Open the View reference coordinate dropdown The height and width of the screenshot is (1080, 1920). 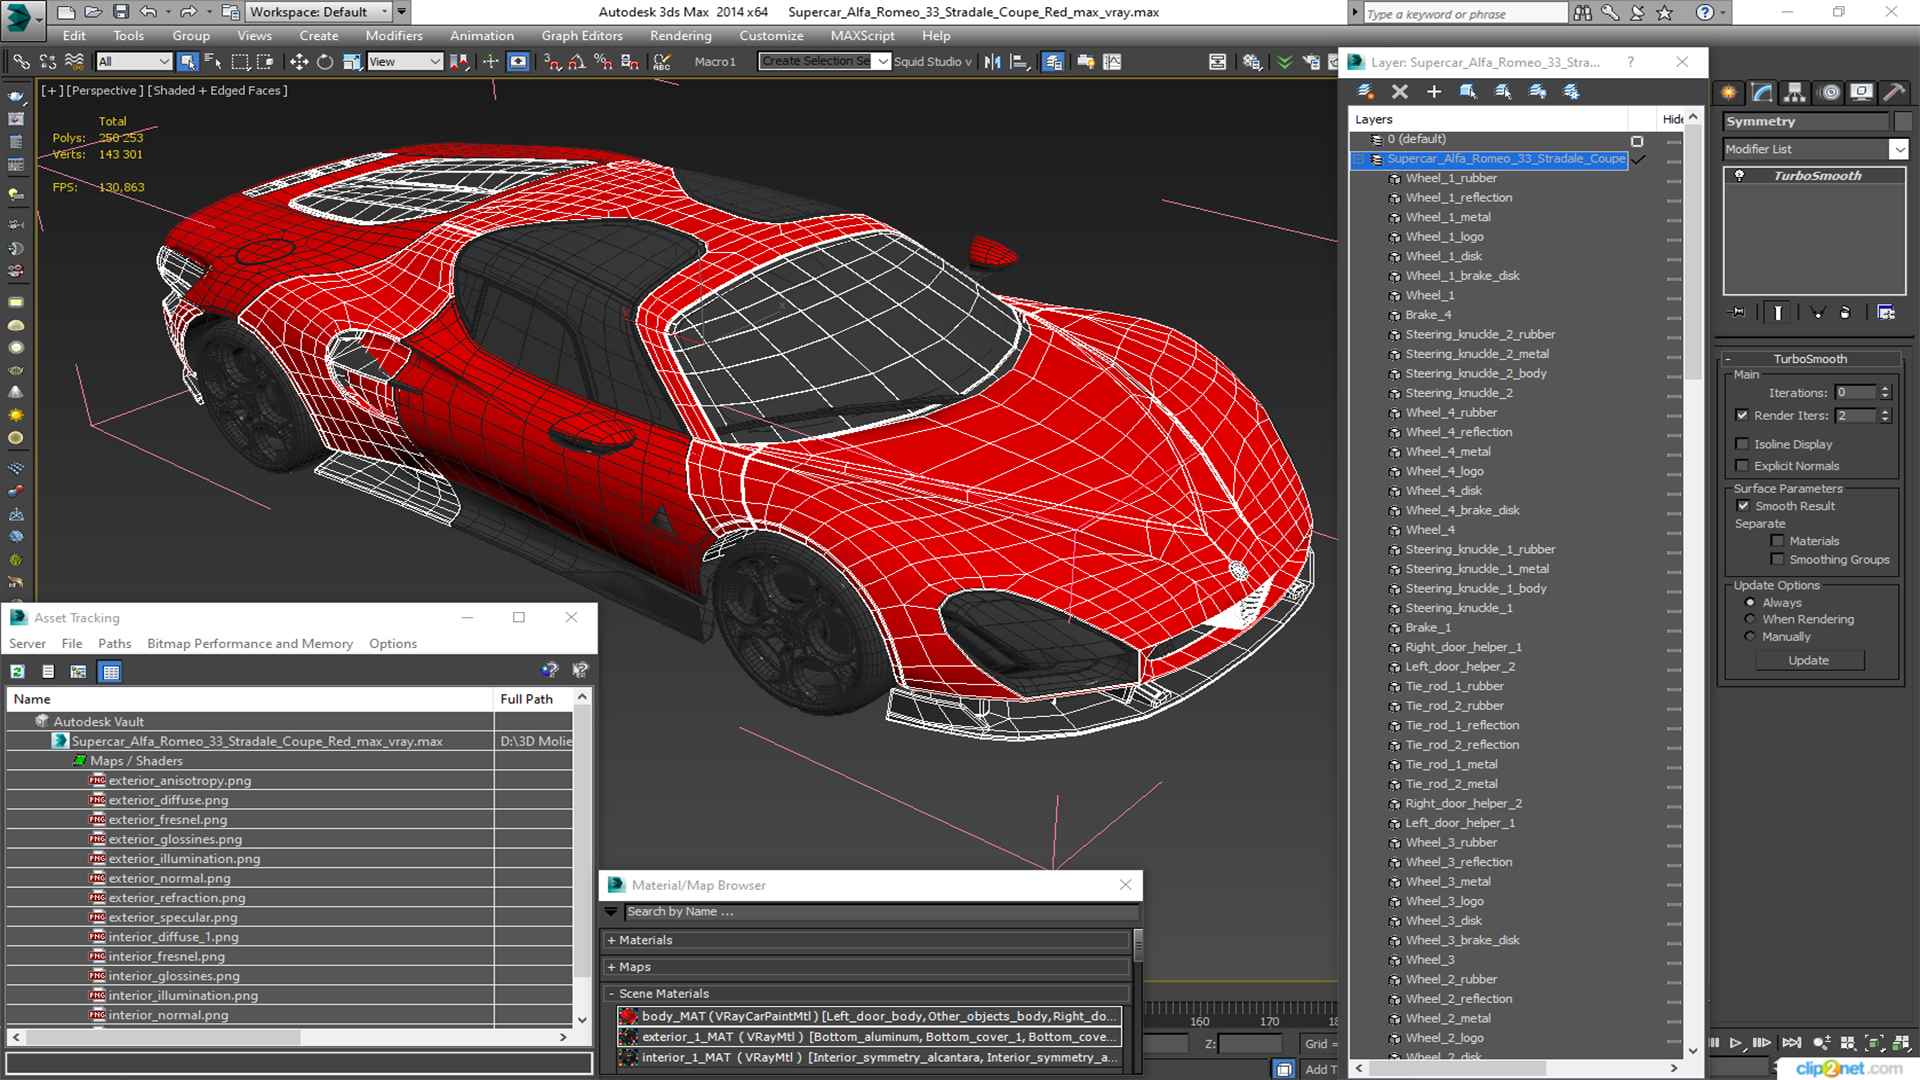(405, 62)
